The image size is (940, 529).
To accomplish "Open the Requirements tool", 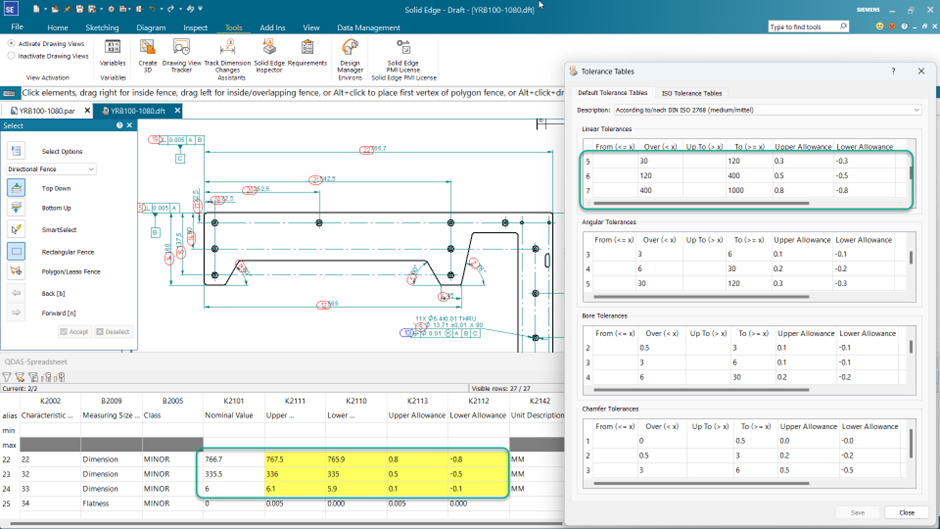I will point(308,53).
